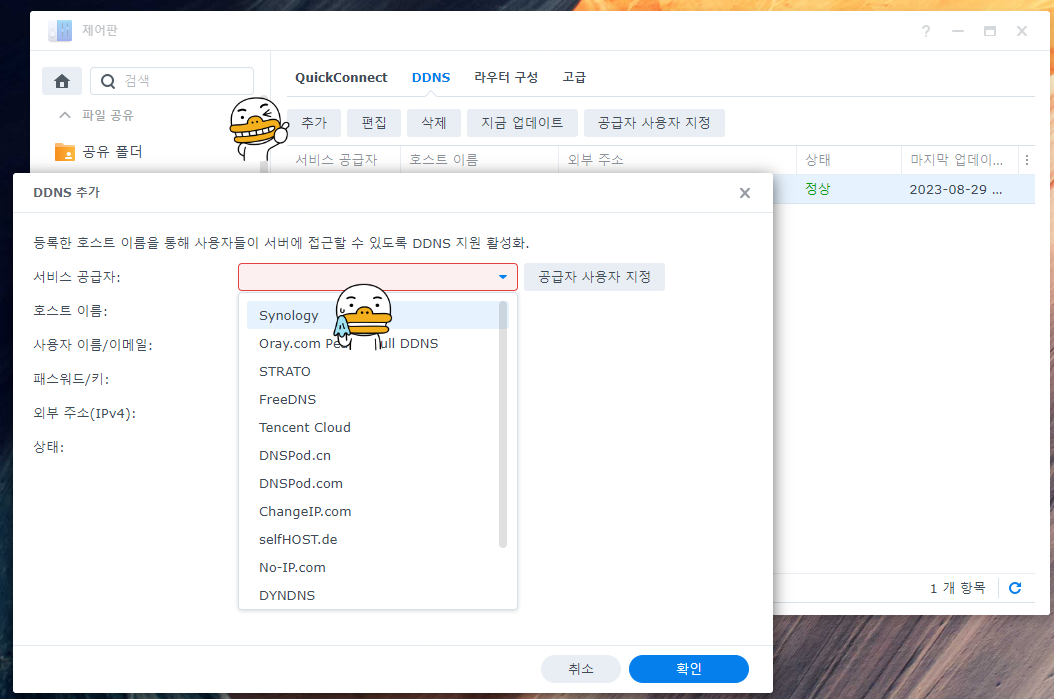Click the Control Panel app icon in title bar

tap(60, 30)
